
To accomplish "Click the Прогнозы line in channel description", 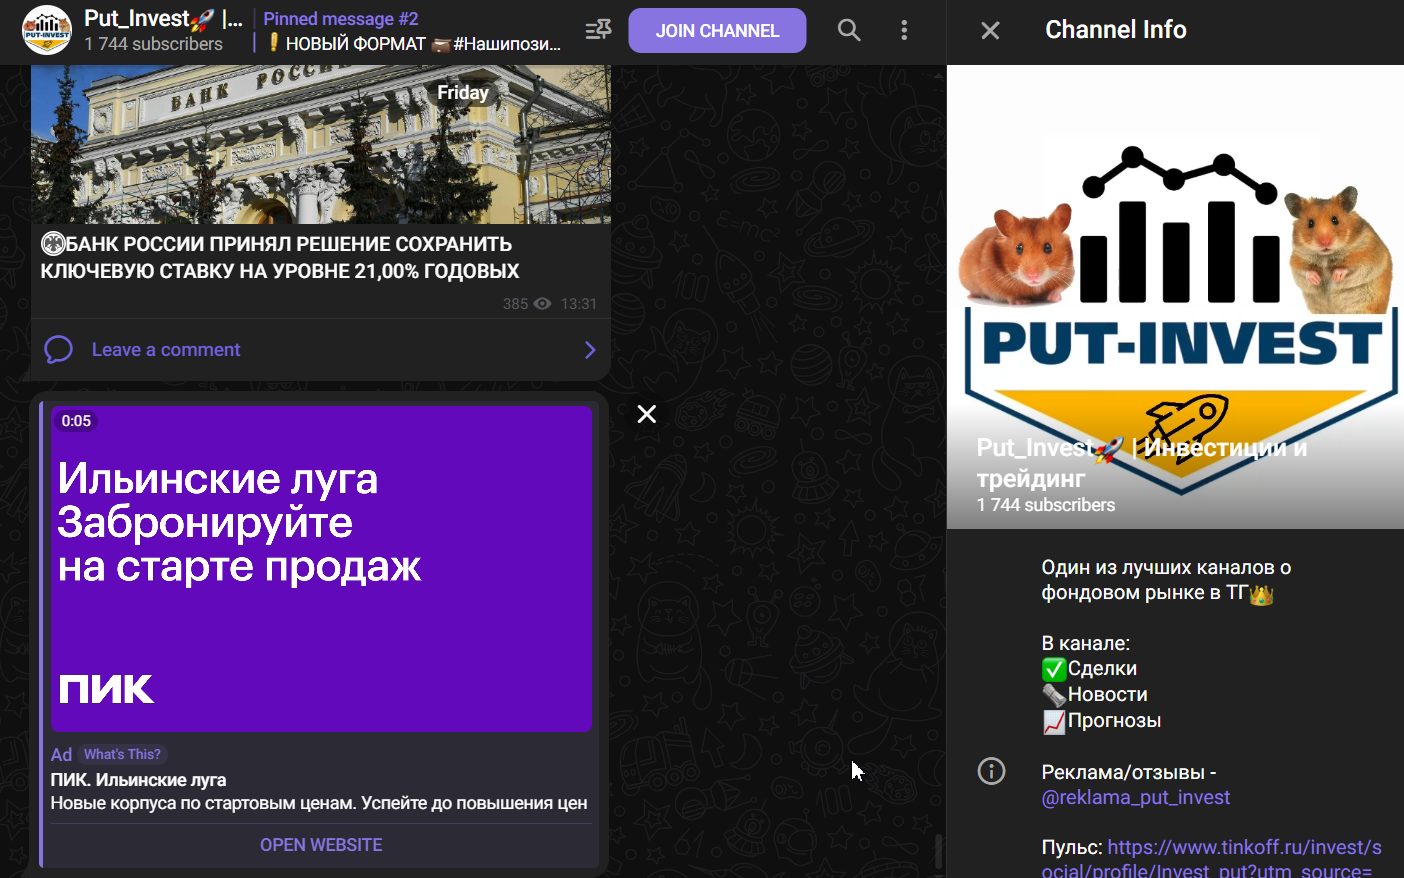I will (x=1101, y=720).
